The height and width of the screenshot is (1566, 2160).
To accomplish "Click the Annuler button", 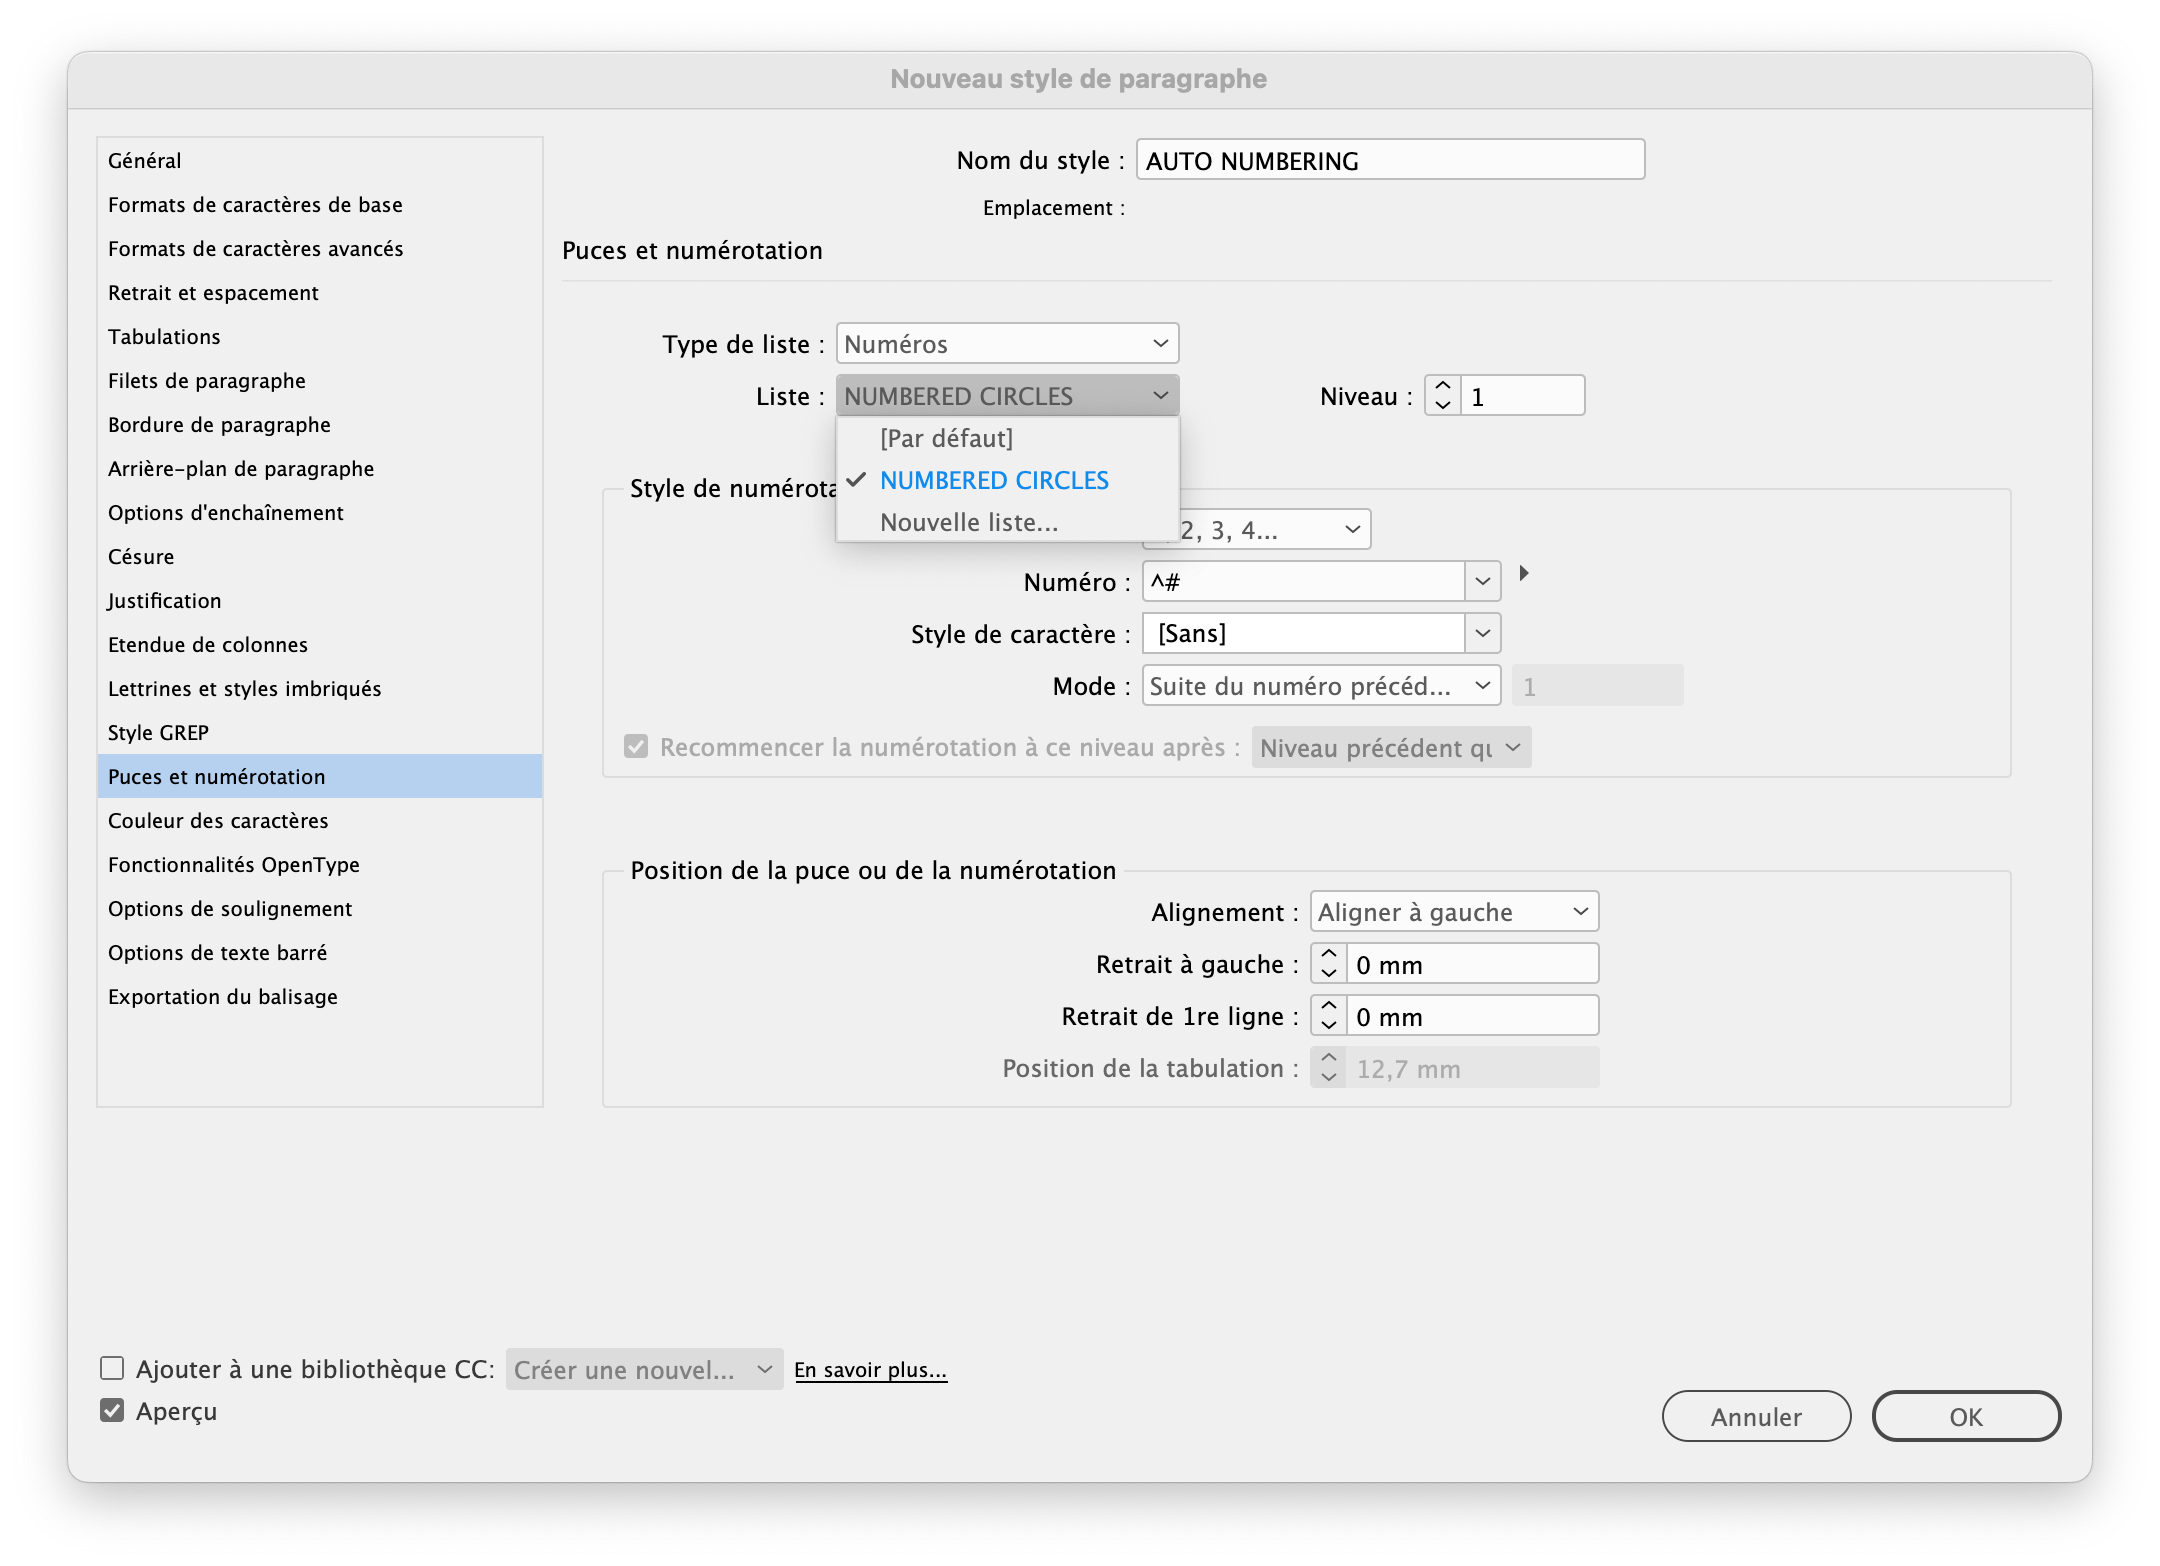I will pyautogui.click(x=1756, y=1416).
